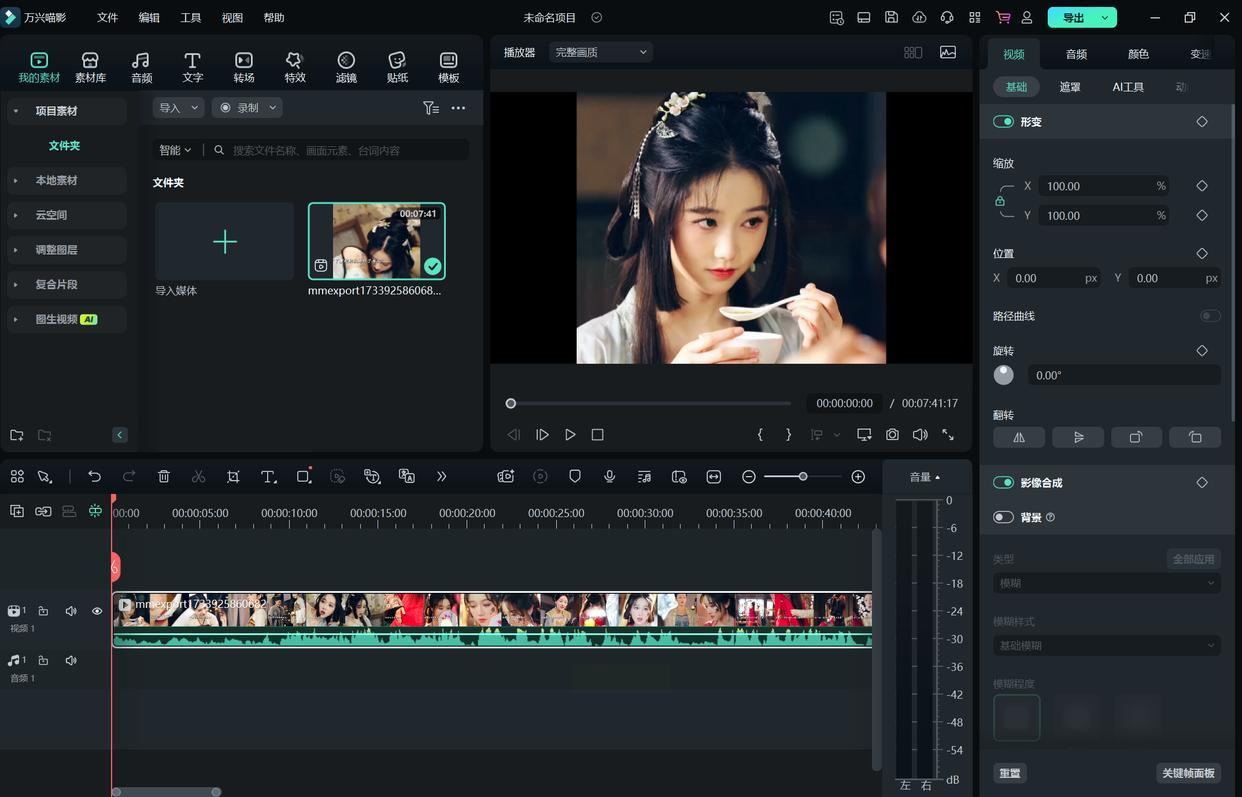Click the 导出 export button
The width and height of the screenshot is (1242, 797).
click(x=1073, y=18)
